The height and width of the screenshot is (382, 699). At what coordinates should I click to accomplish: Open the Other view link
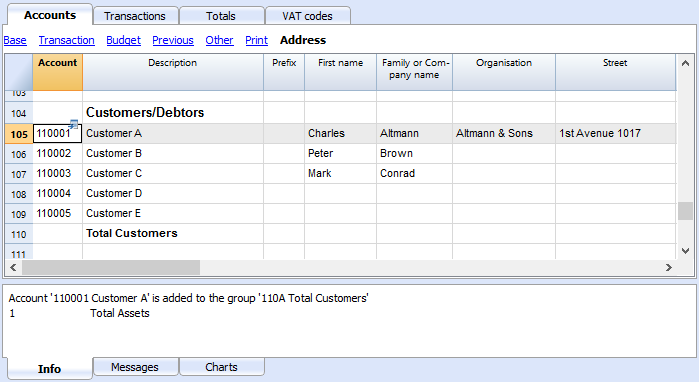coord(219,40)
